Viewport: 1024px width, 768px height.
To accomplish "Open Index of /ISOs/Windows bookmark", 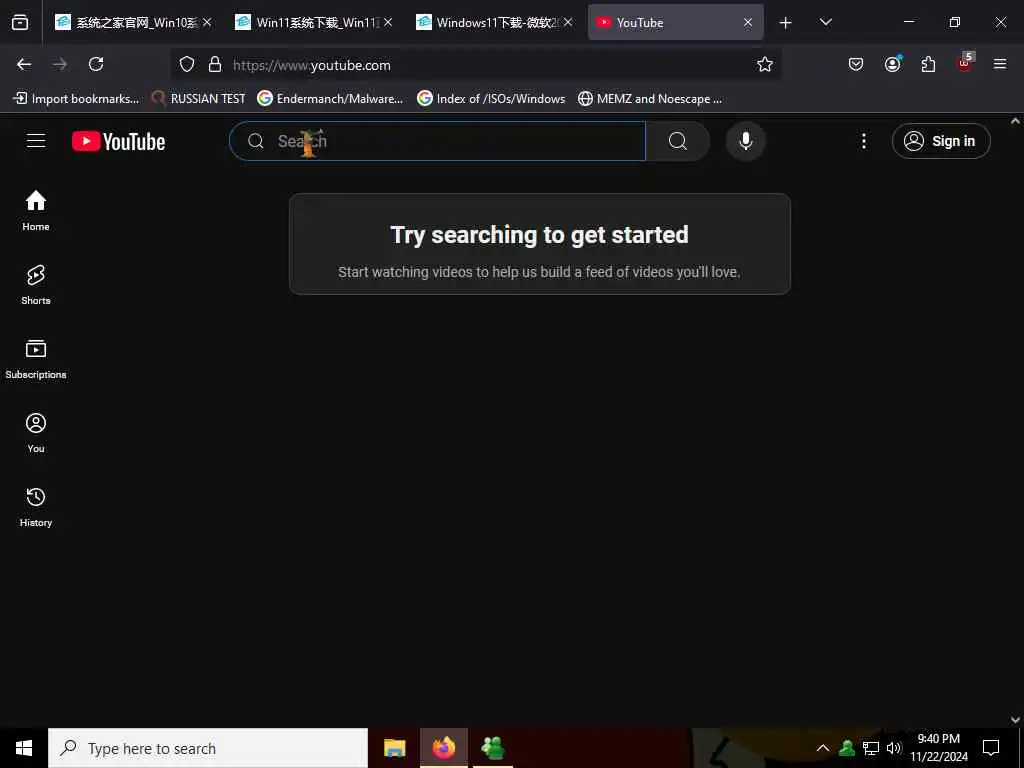I will [x=491, y=99].
